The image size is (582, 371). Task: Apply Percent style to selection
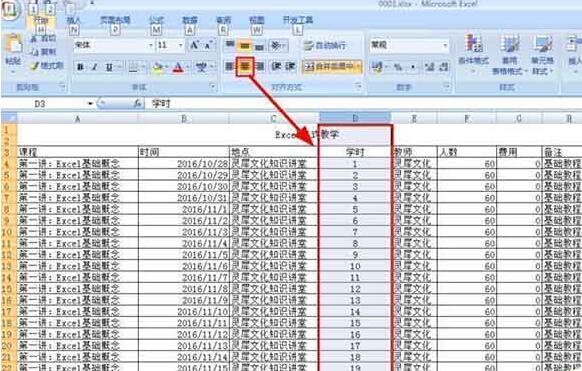point(398,67)
